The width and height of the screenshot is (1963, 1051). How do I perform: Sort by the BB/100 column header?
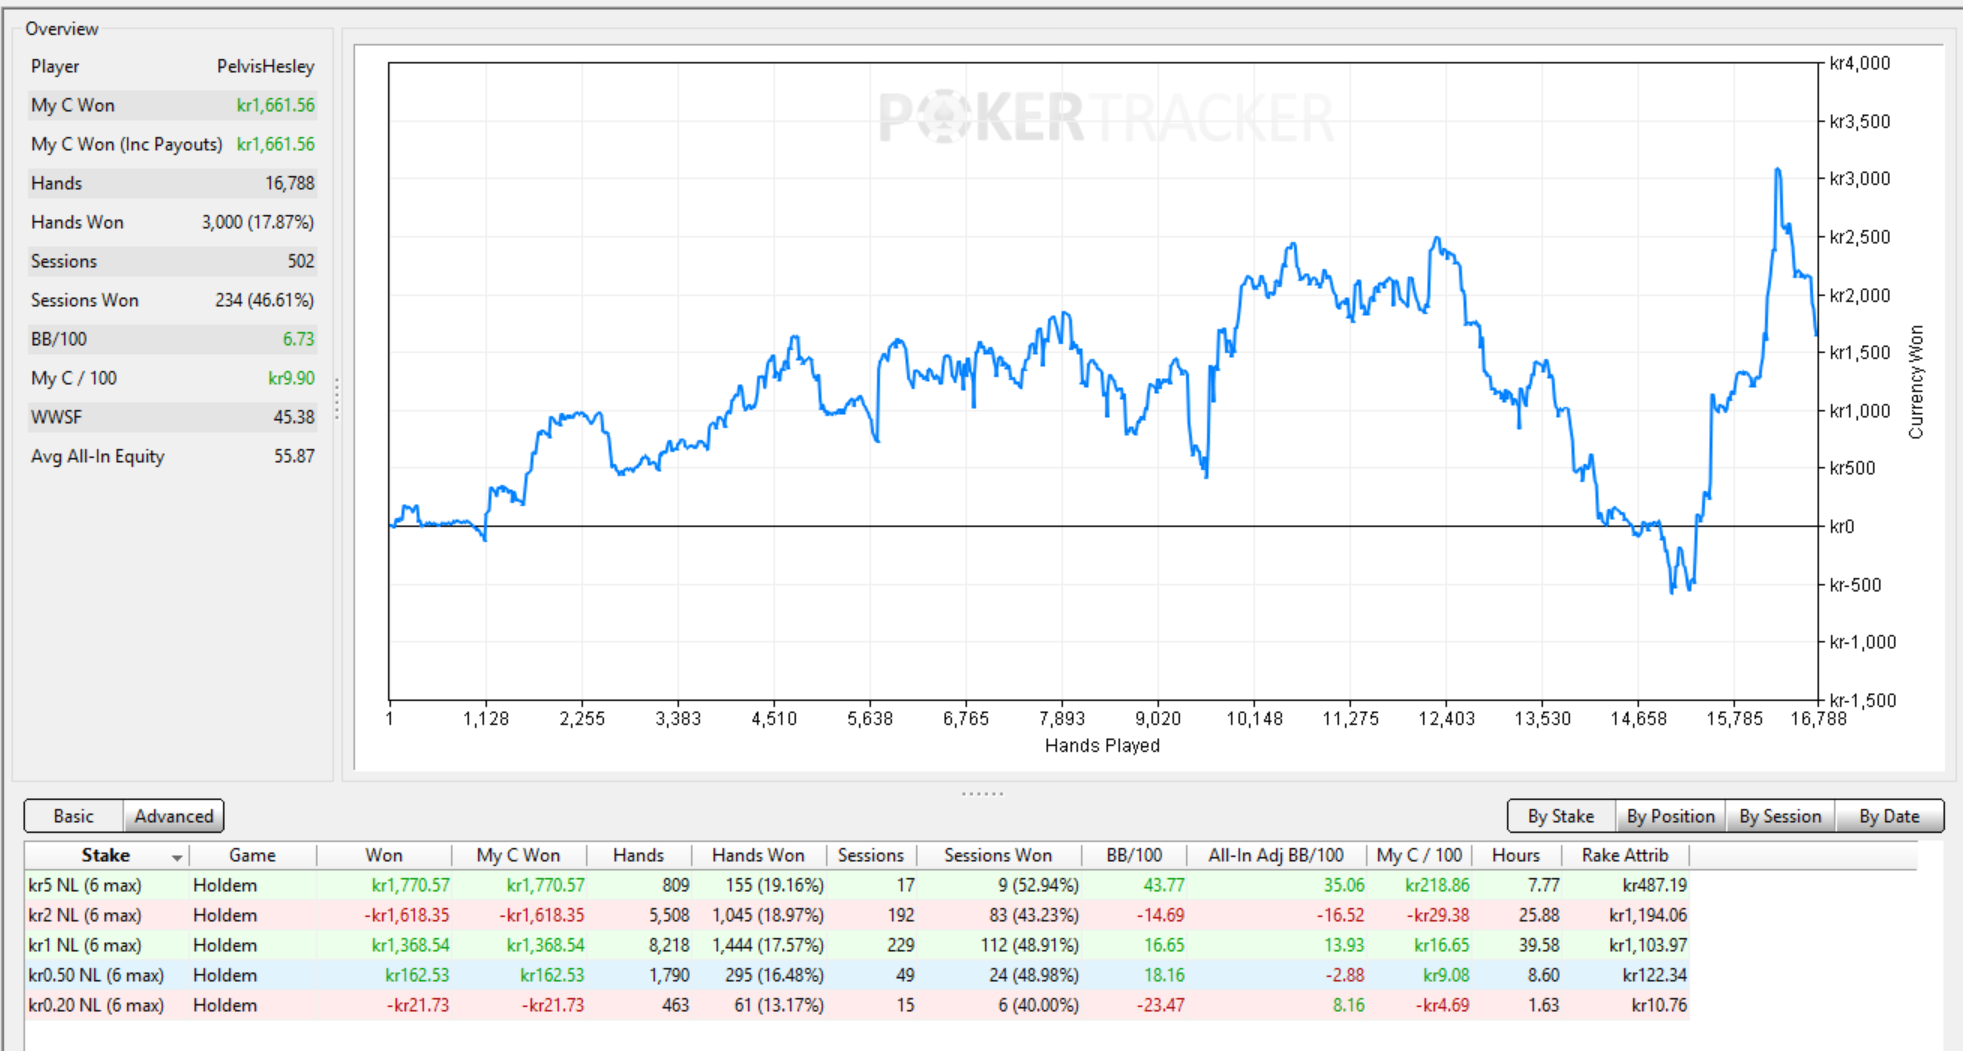pyautogui.click(x=1134, y=855)
